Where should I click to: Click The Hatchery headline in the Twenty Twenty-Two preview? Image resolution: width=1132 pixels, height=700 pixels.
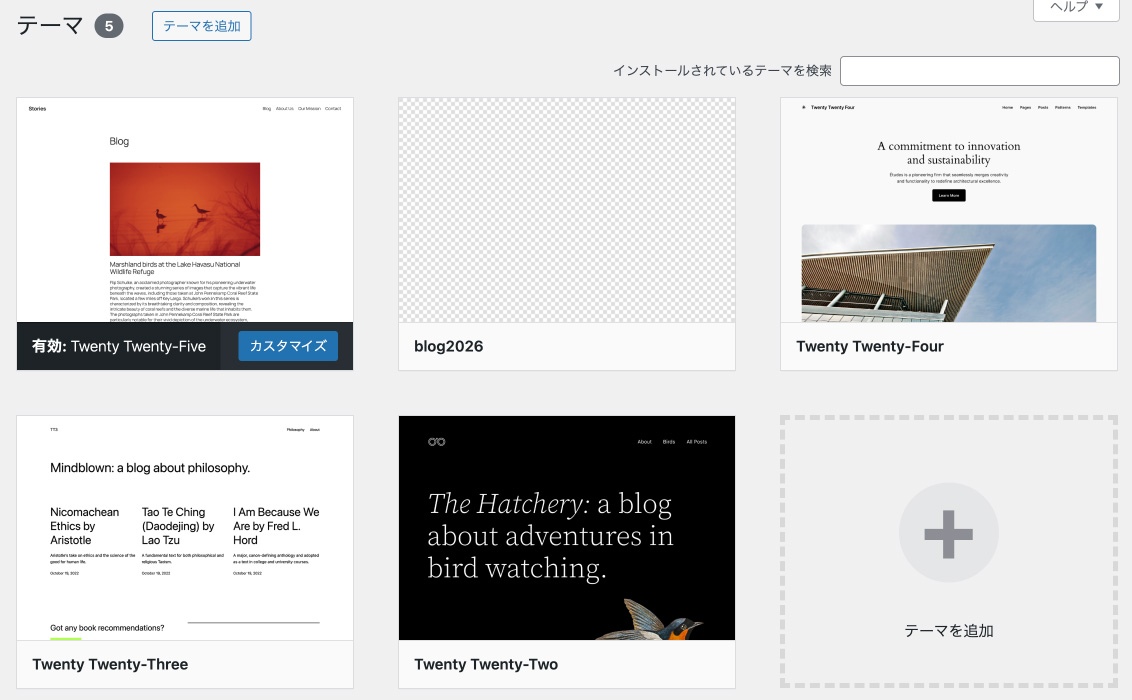point(550,535)
